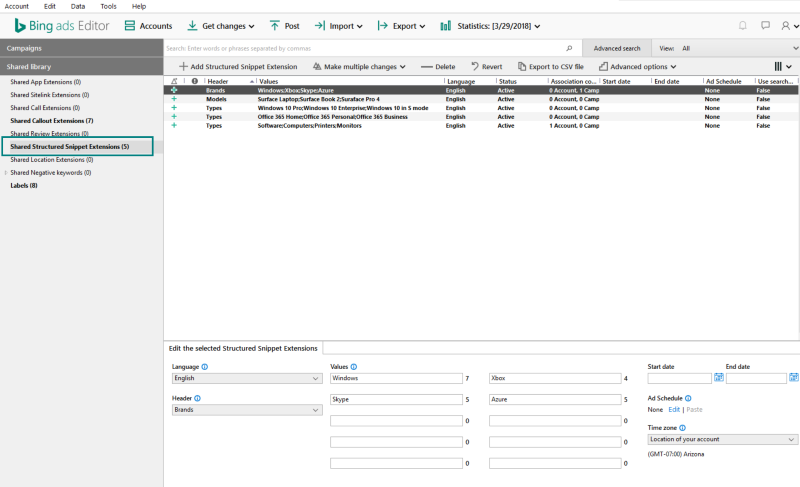Click the feedback chat bubble icon
Viewport: 800px width, 487px height.
pos(765,26)
